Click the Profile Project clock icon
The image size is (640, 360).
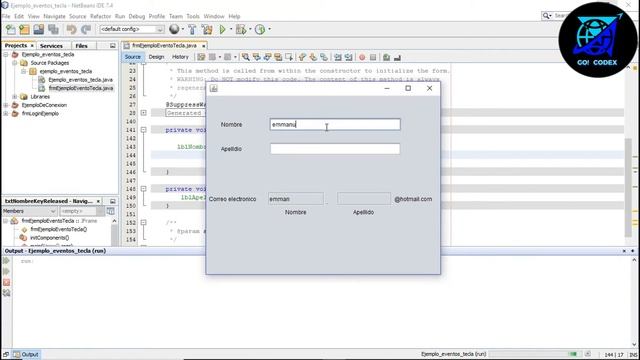coord(260,29)
